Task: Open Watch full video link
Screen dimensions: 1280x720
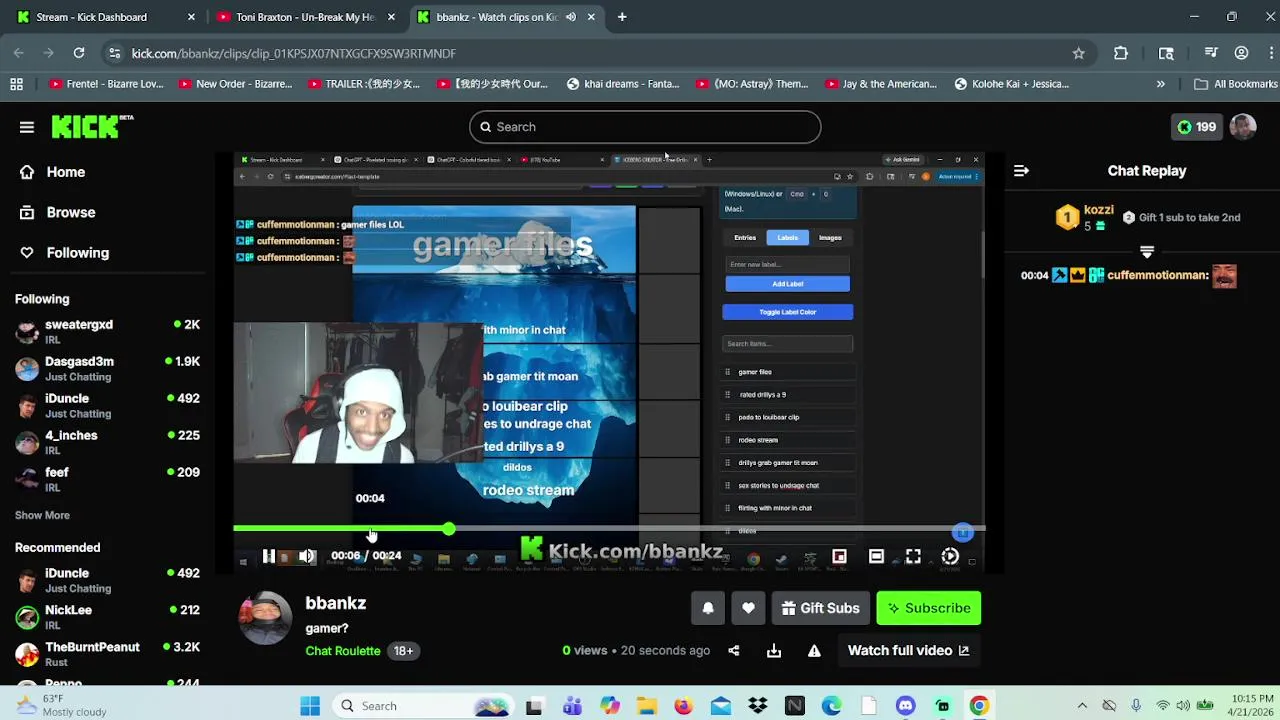Action: [x=909, y=651]
